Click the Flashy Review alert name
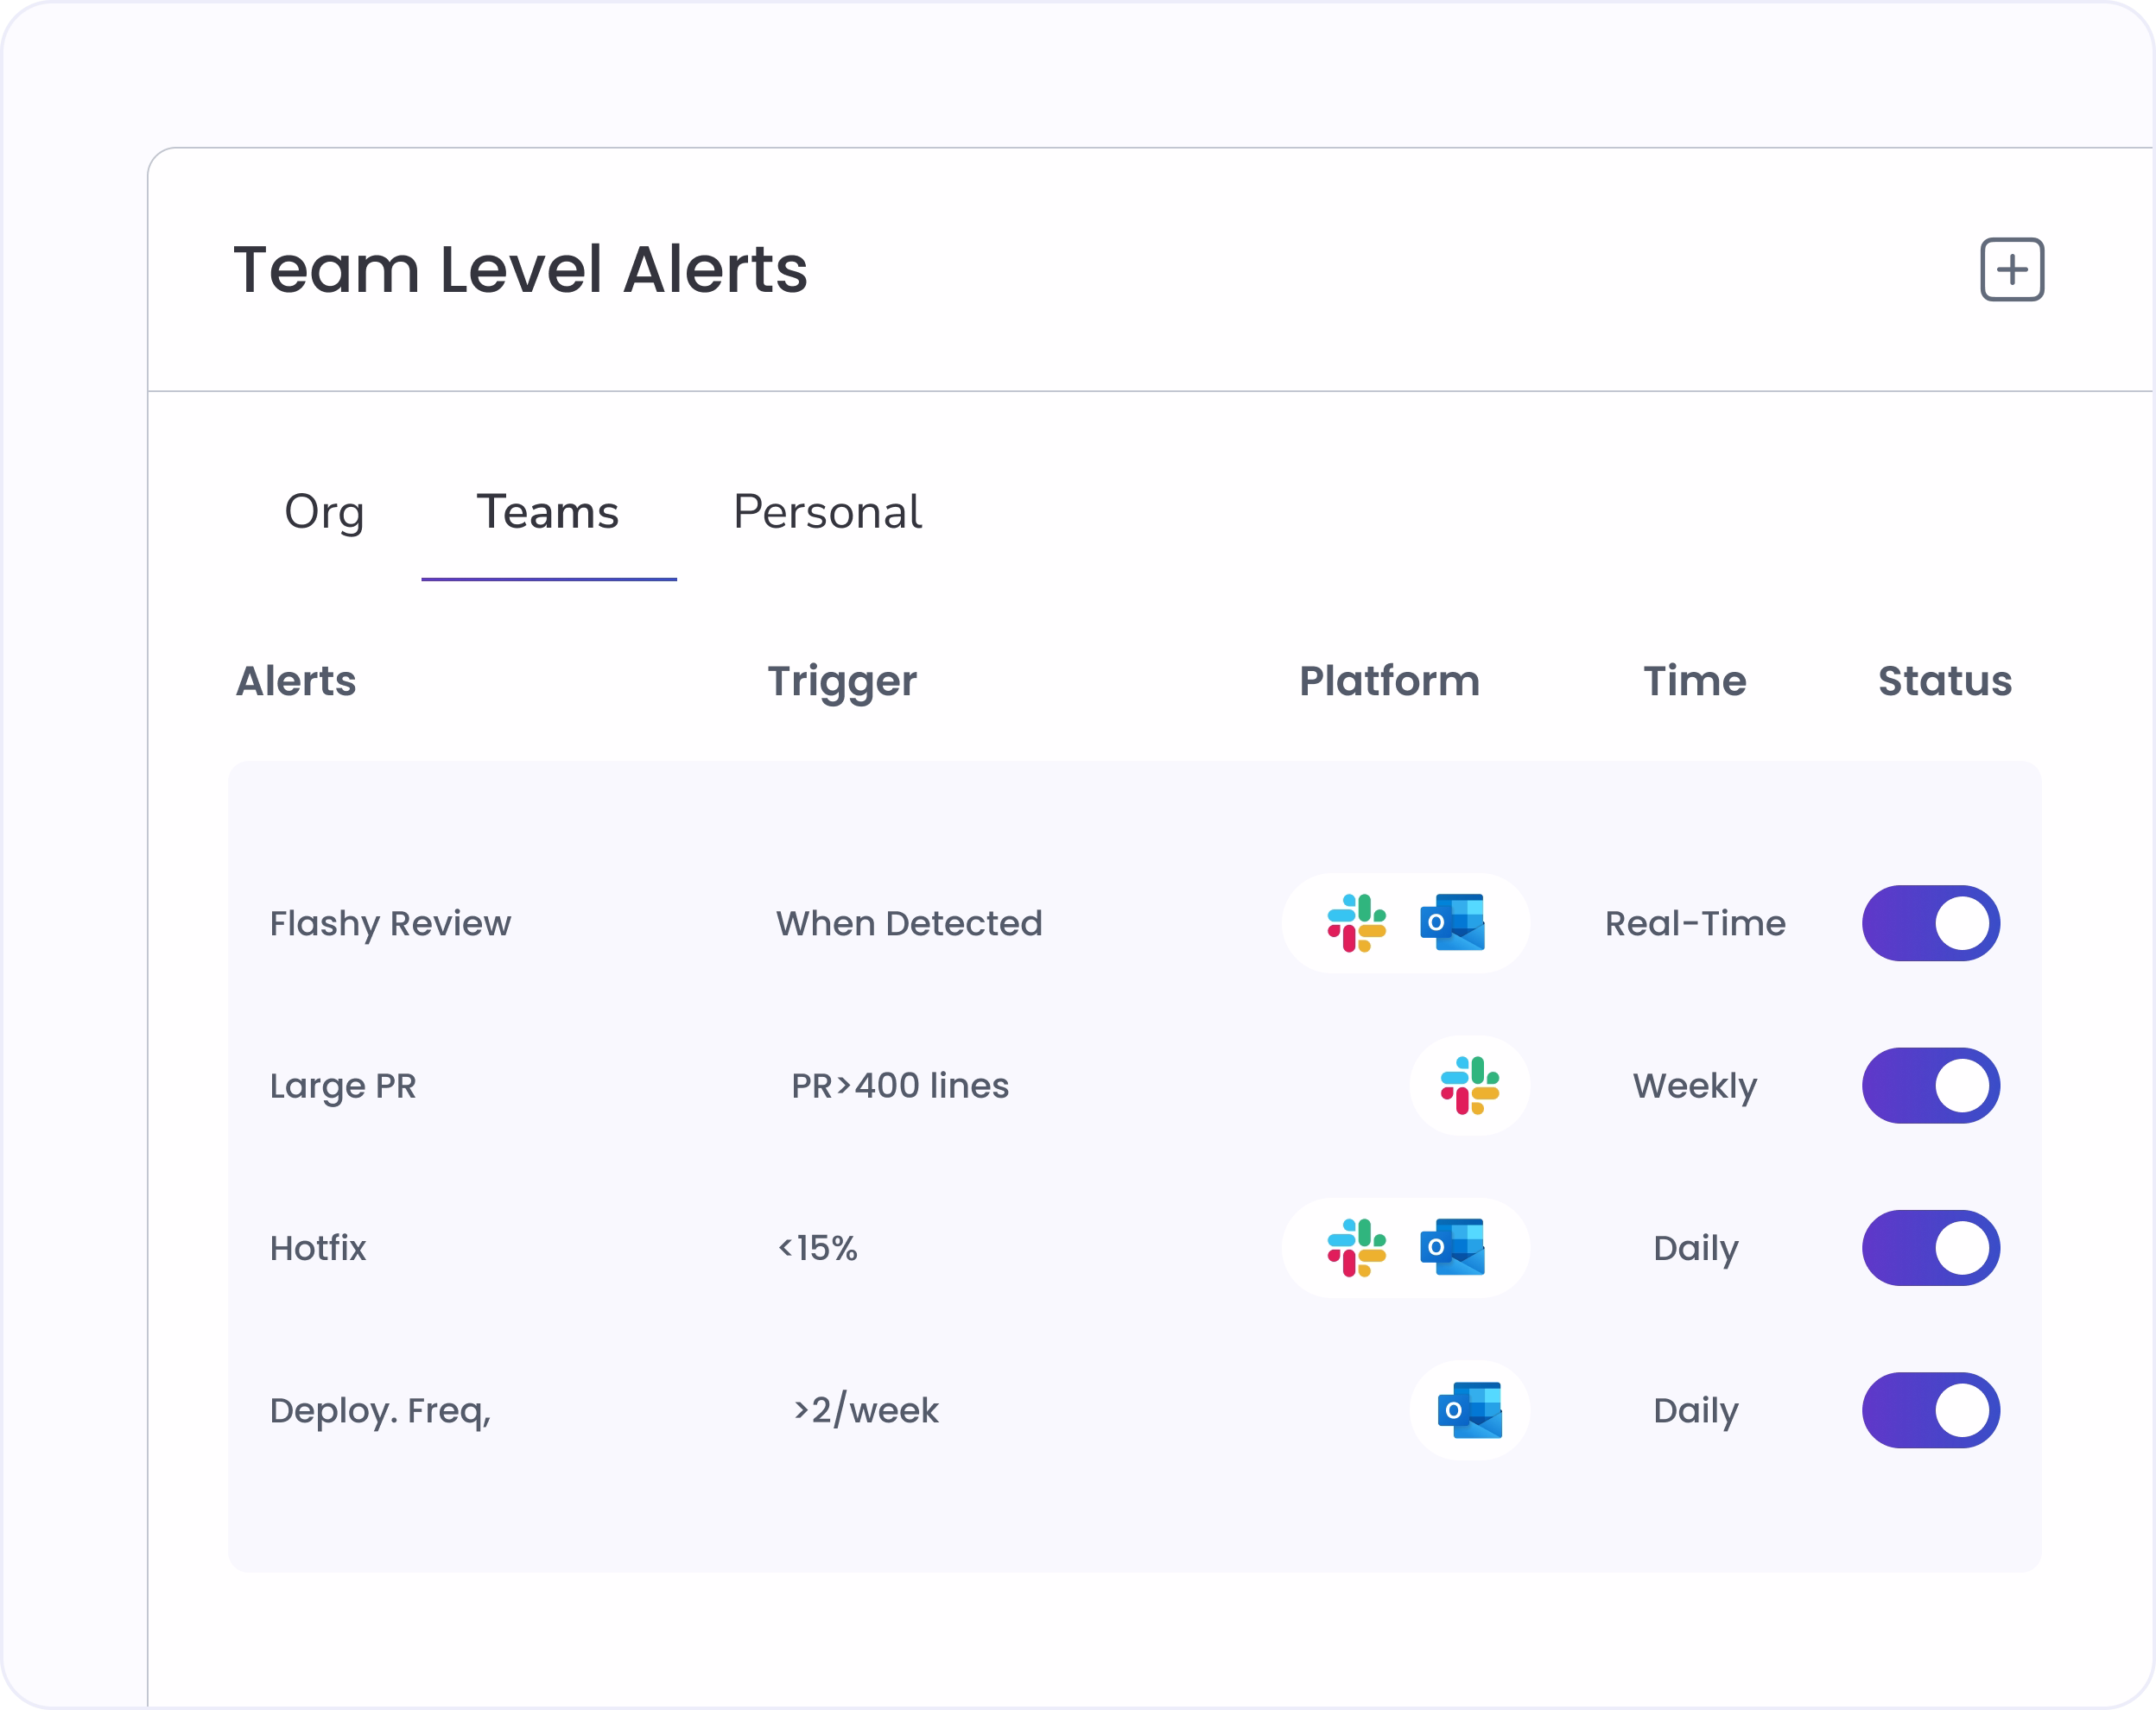This screenshot has height=1710, width=2156. pos(390,924)
